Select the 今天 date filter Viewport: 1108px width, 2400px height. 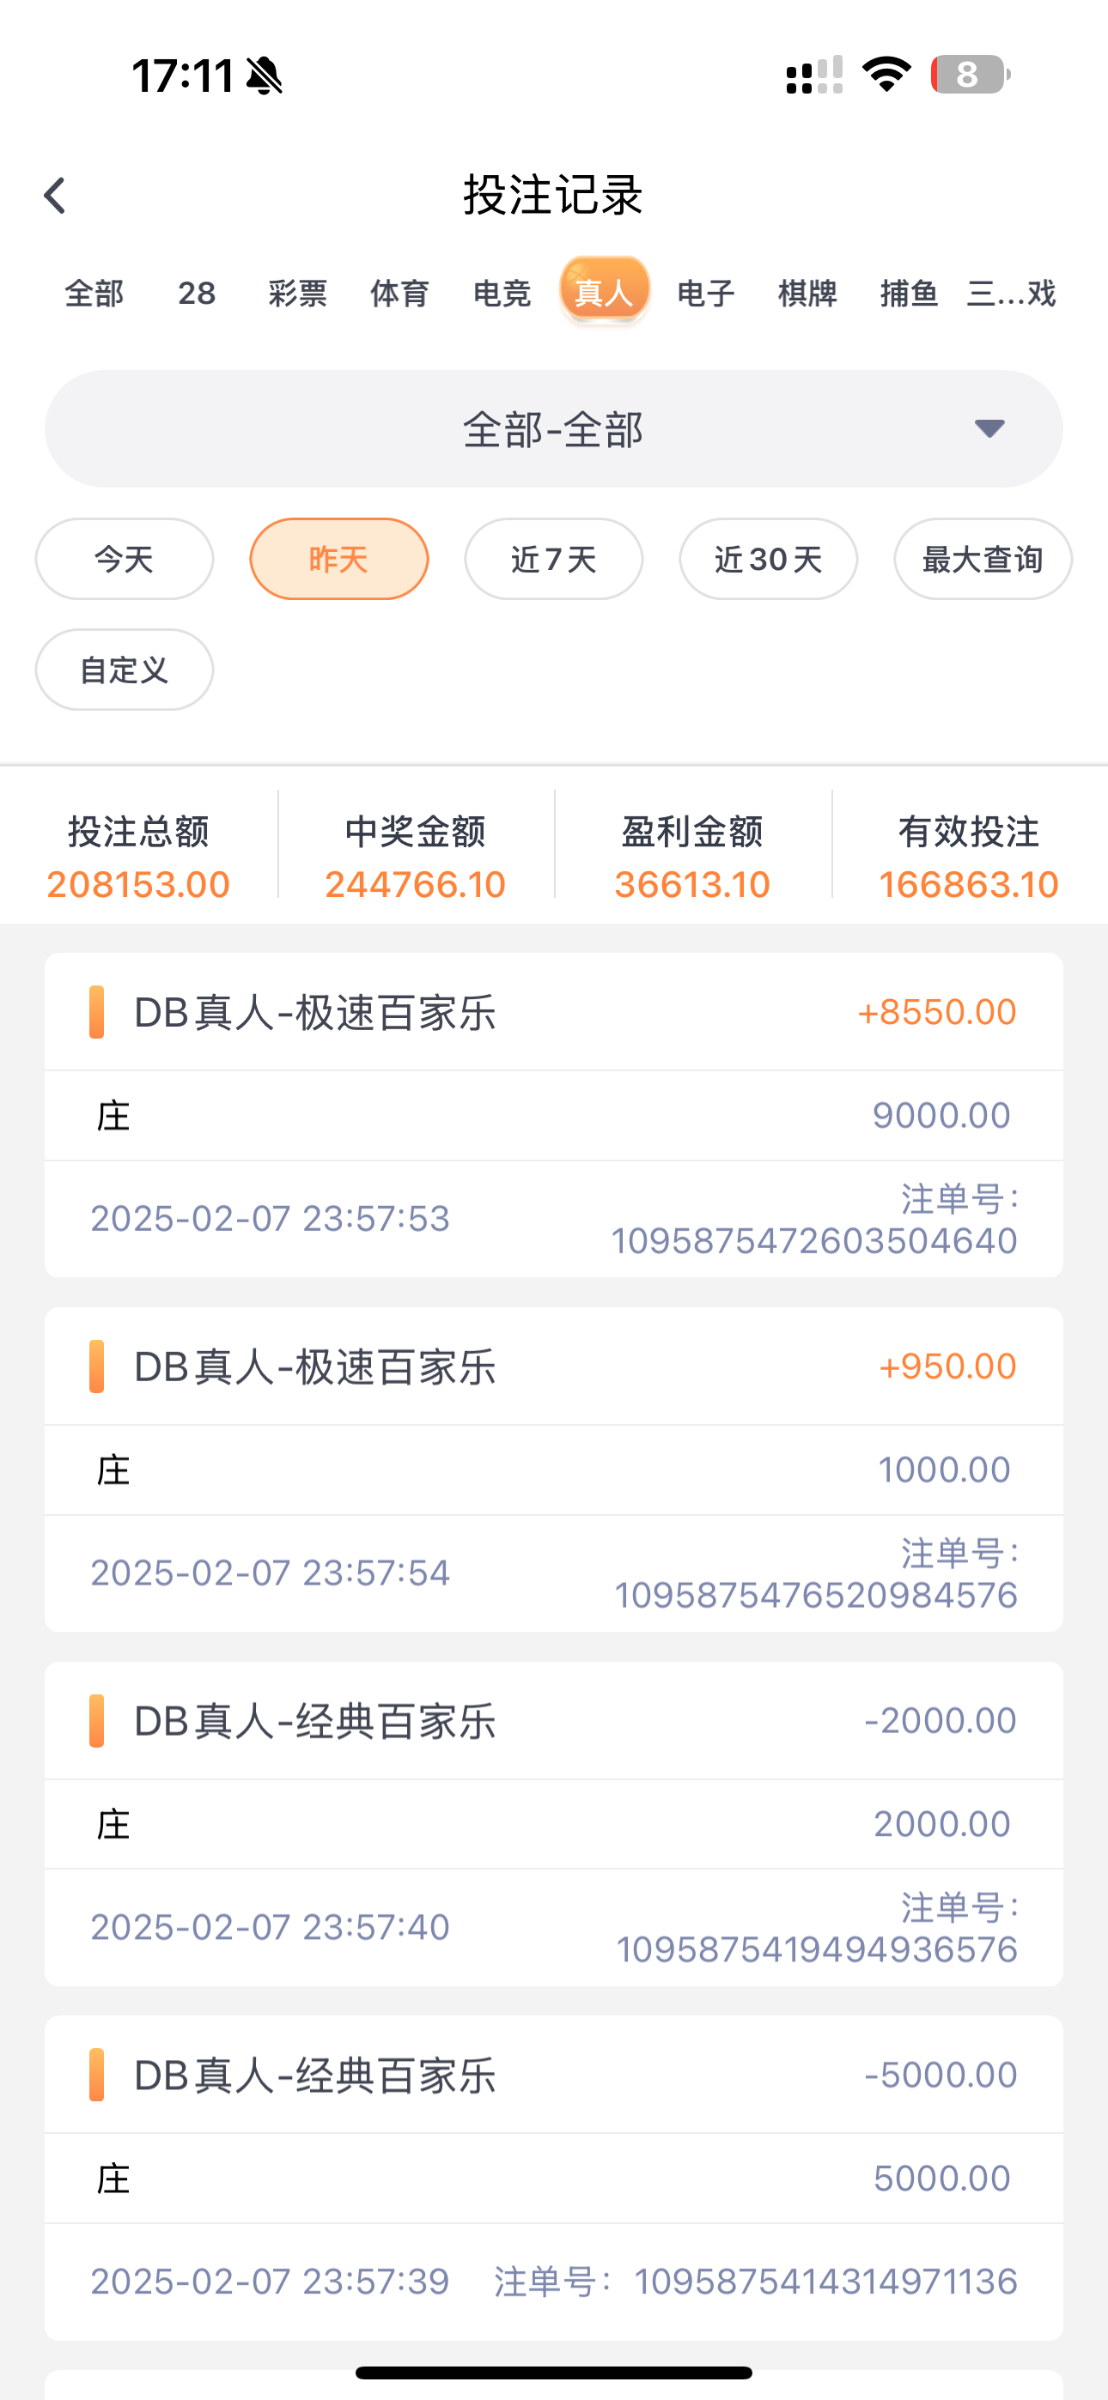point(124,559)
